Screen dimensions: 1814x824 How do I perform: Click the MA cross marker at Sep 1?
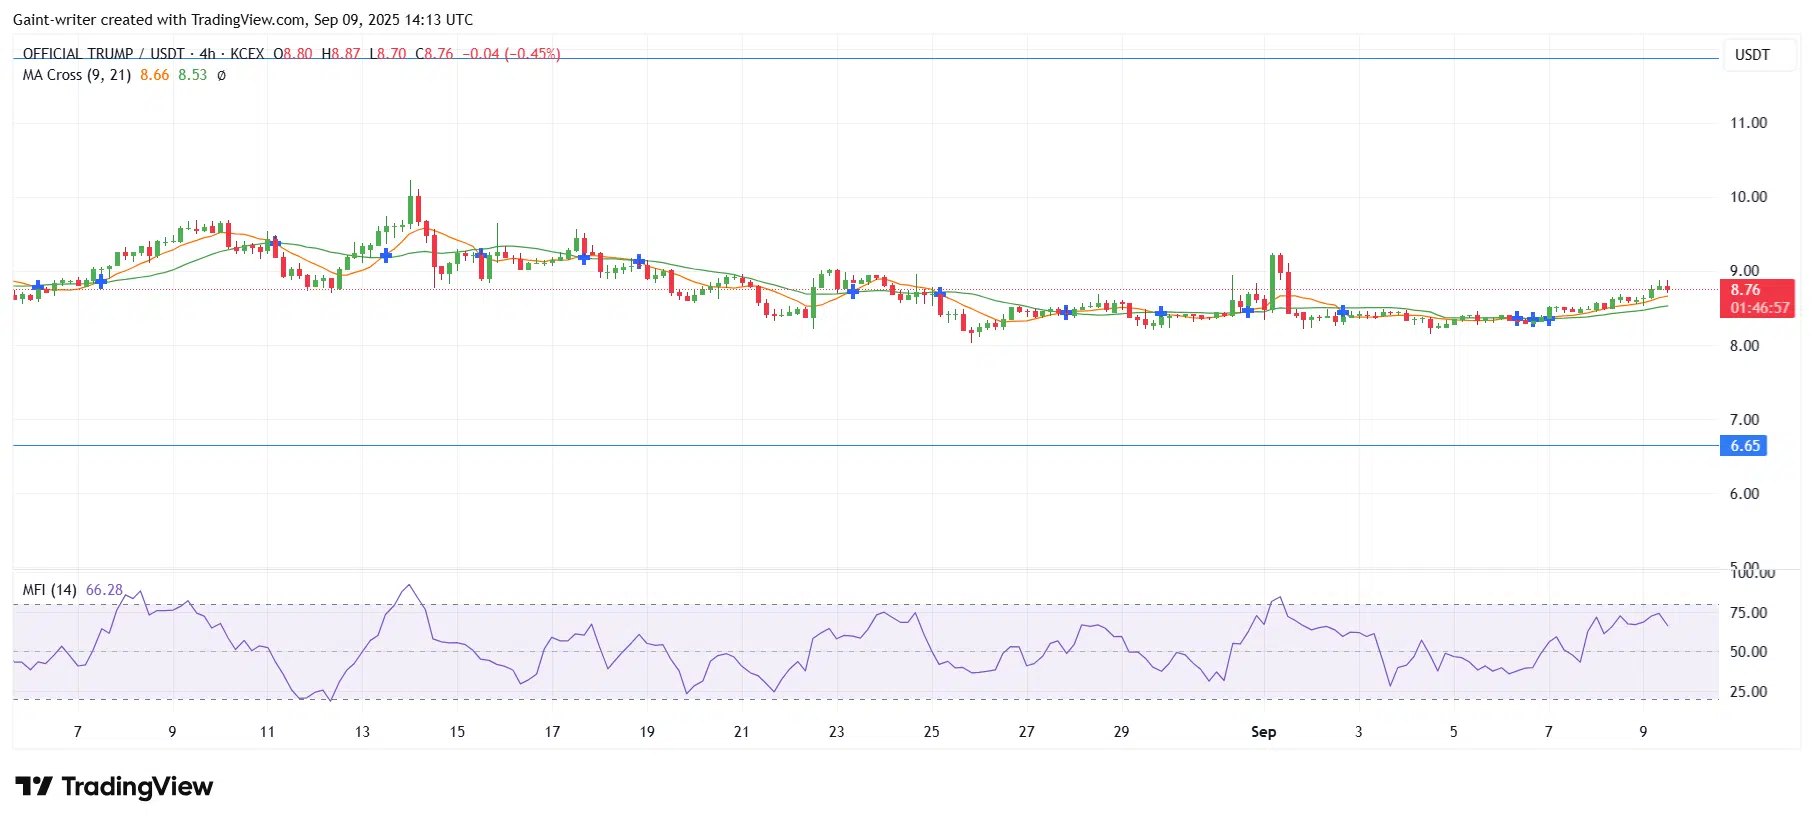click(x=1248, y=311)
